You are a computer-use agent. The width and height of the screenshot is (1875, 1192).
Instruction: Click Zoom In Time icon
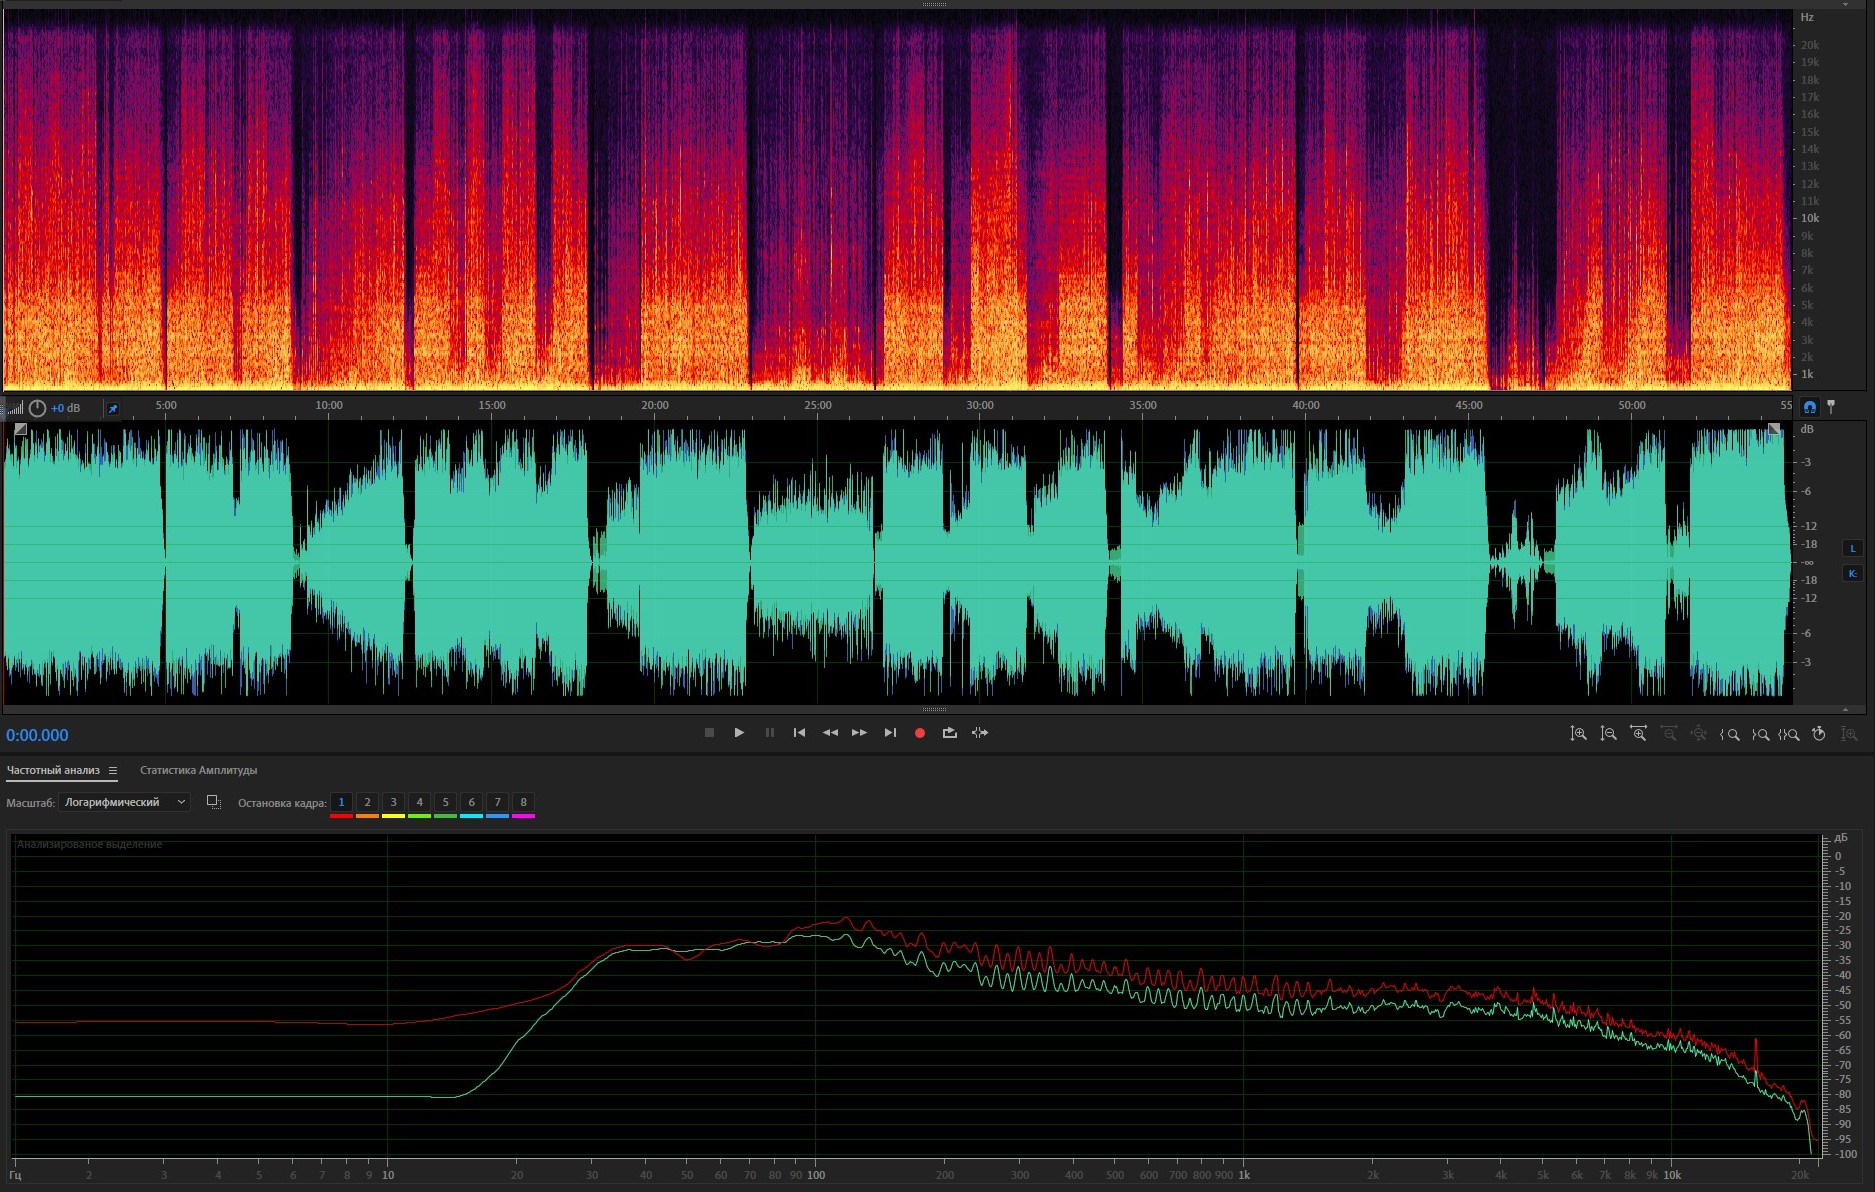[x=1638, y=734]
